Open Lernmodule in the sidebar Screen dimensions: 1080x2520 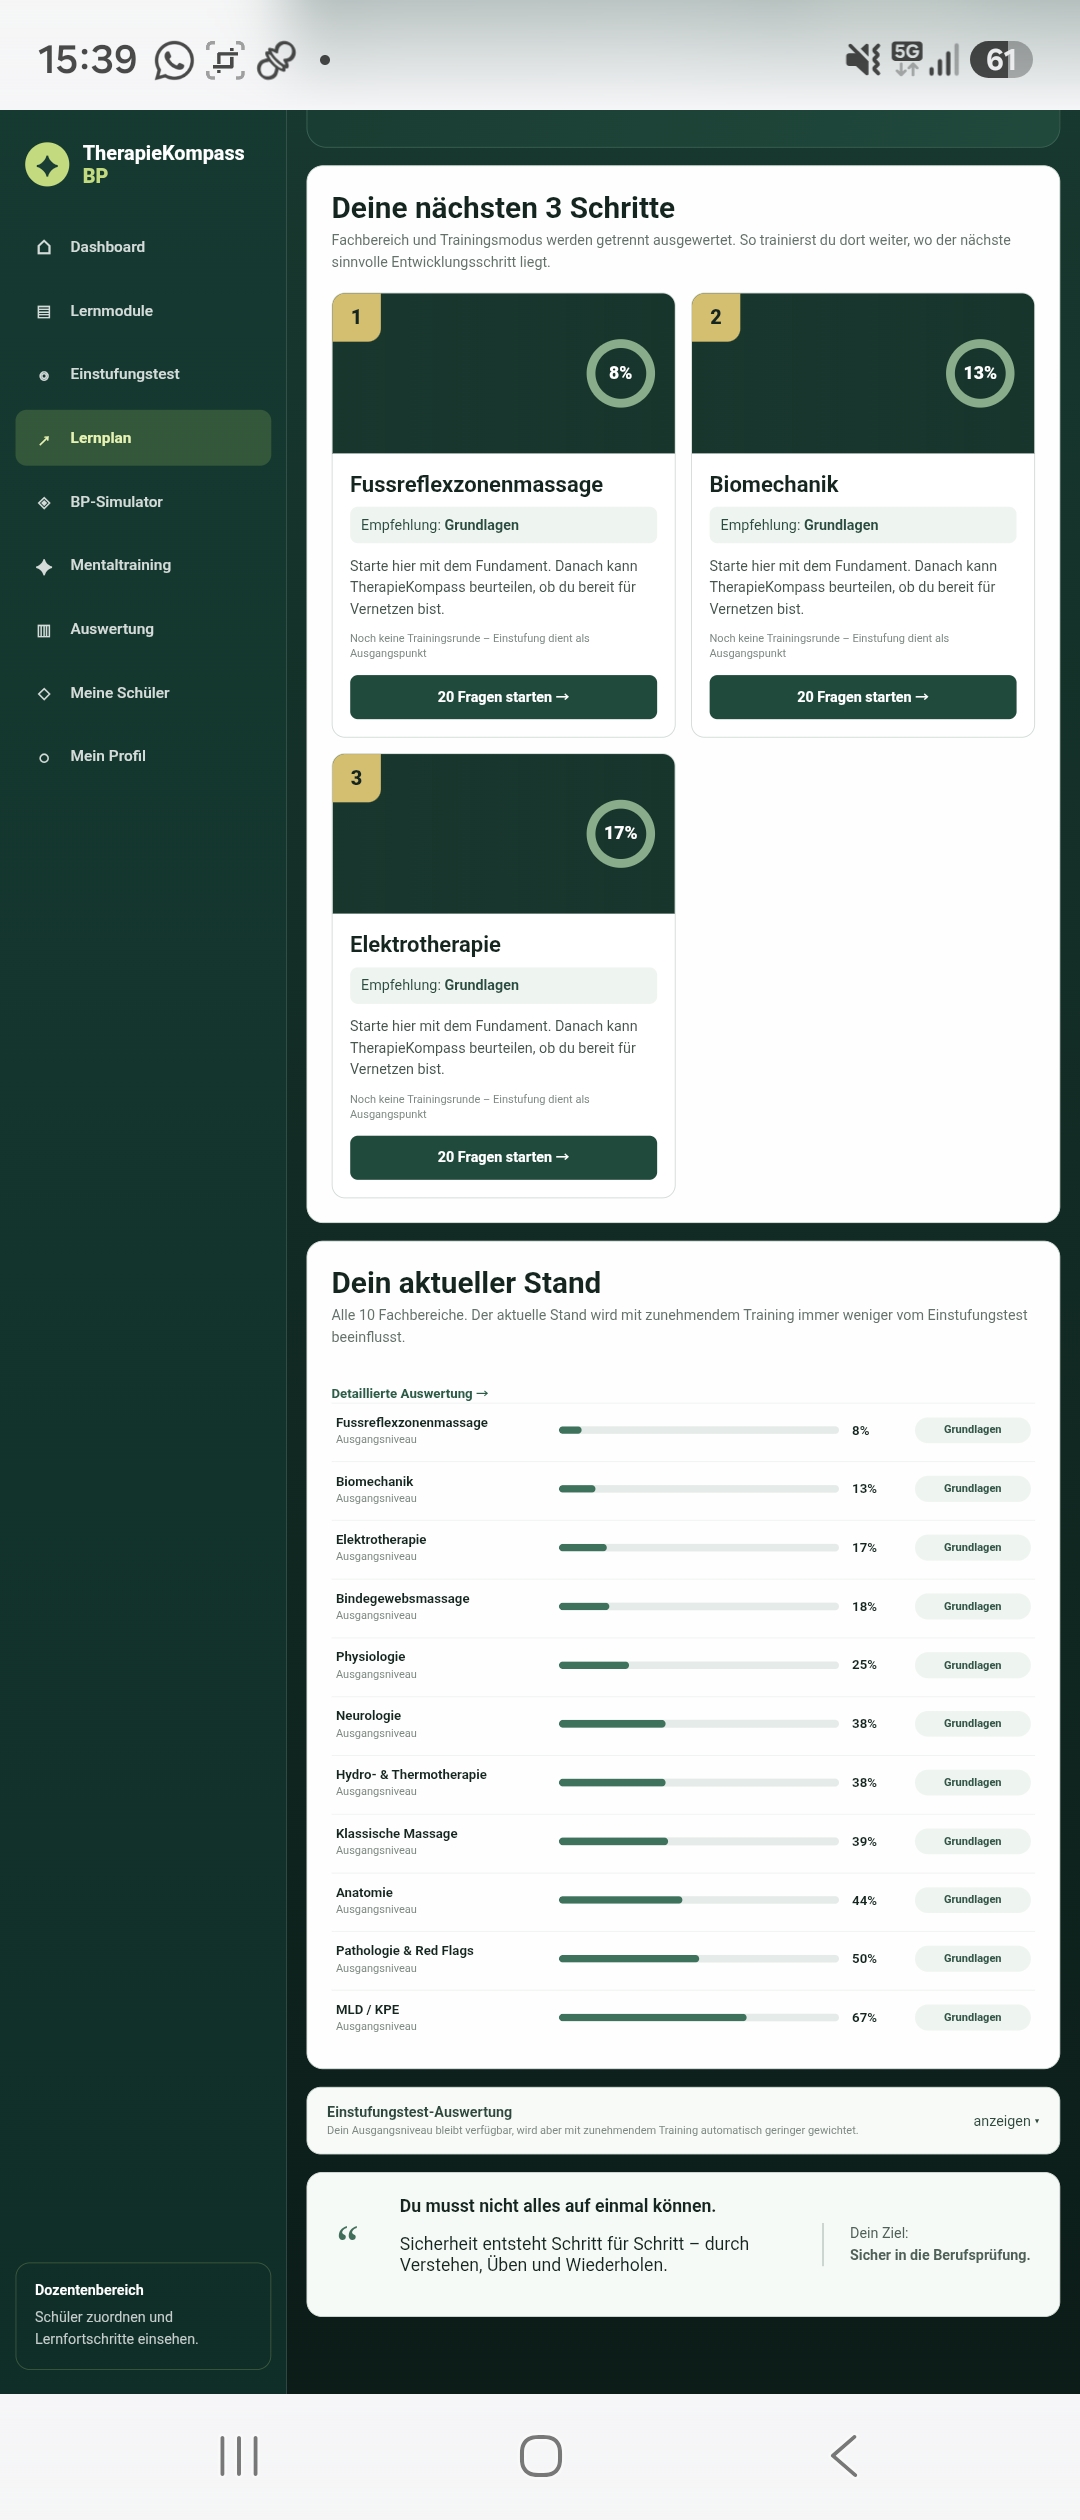tap(143, 311)
